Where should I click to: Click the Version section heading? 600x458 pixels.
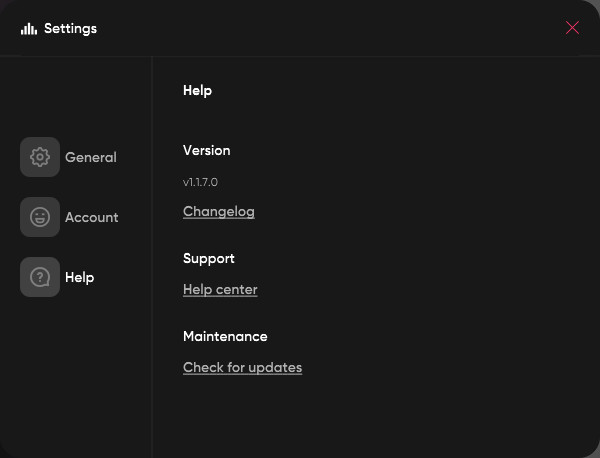click(x=206, y=150)
